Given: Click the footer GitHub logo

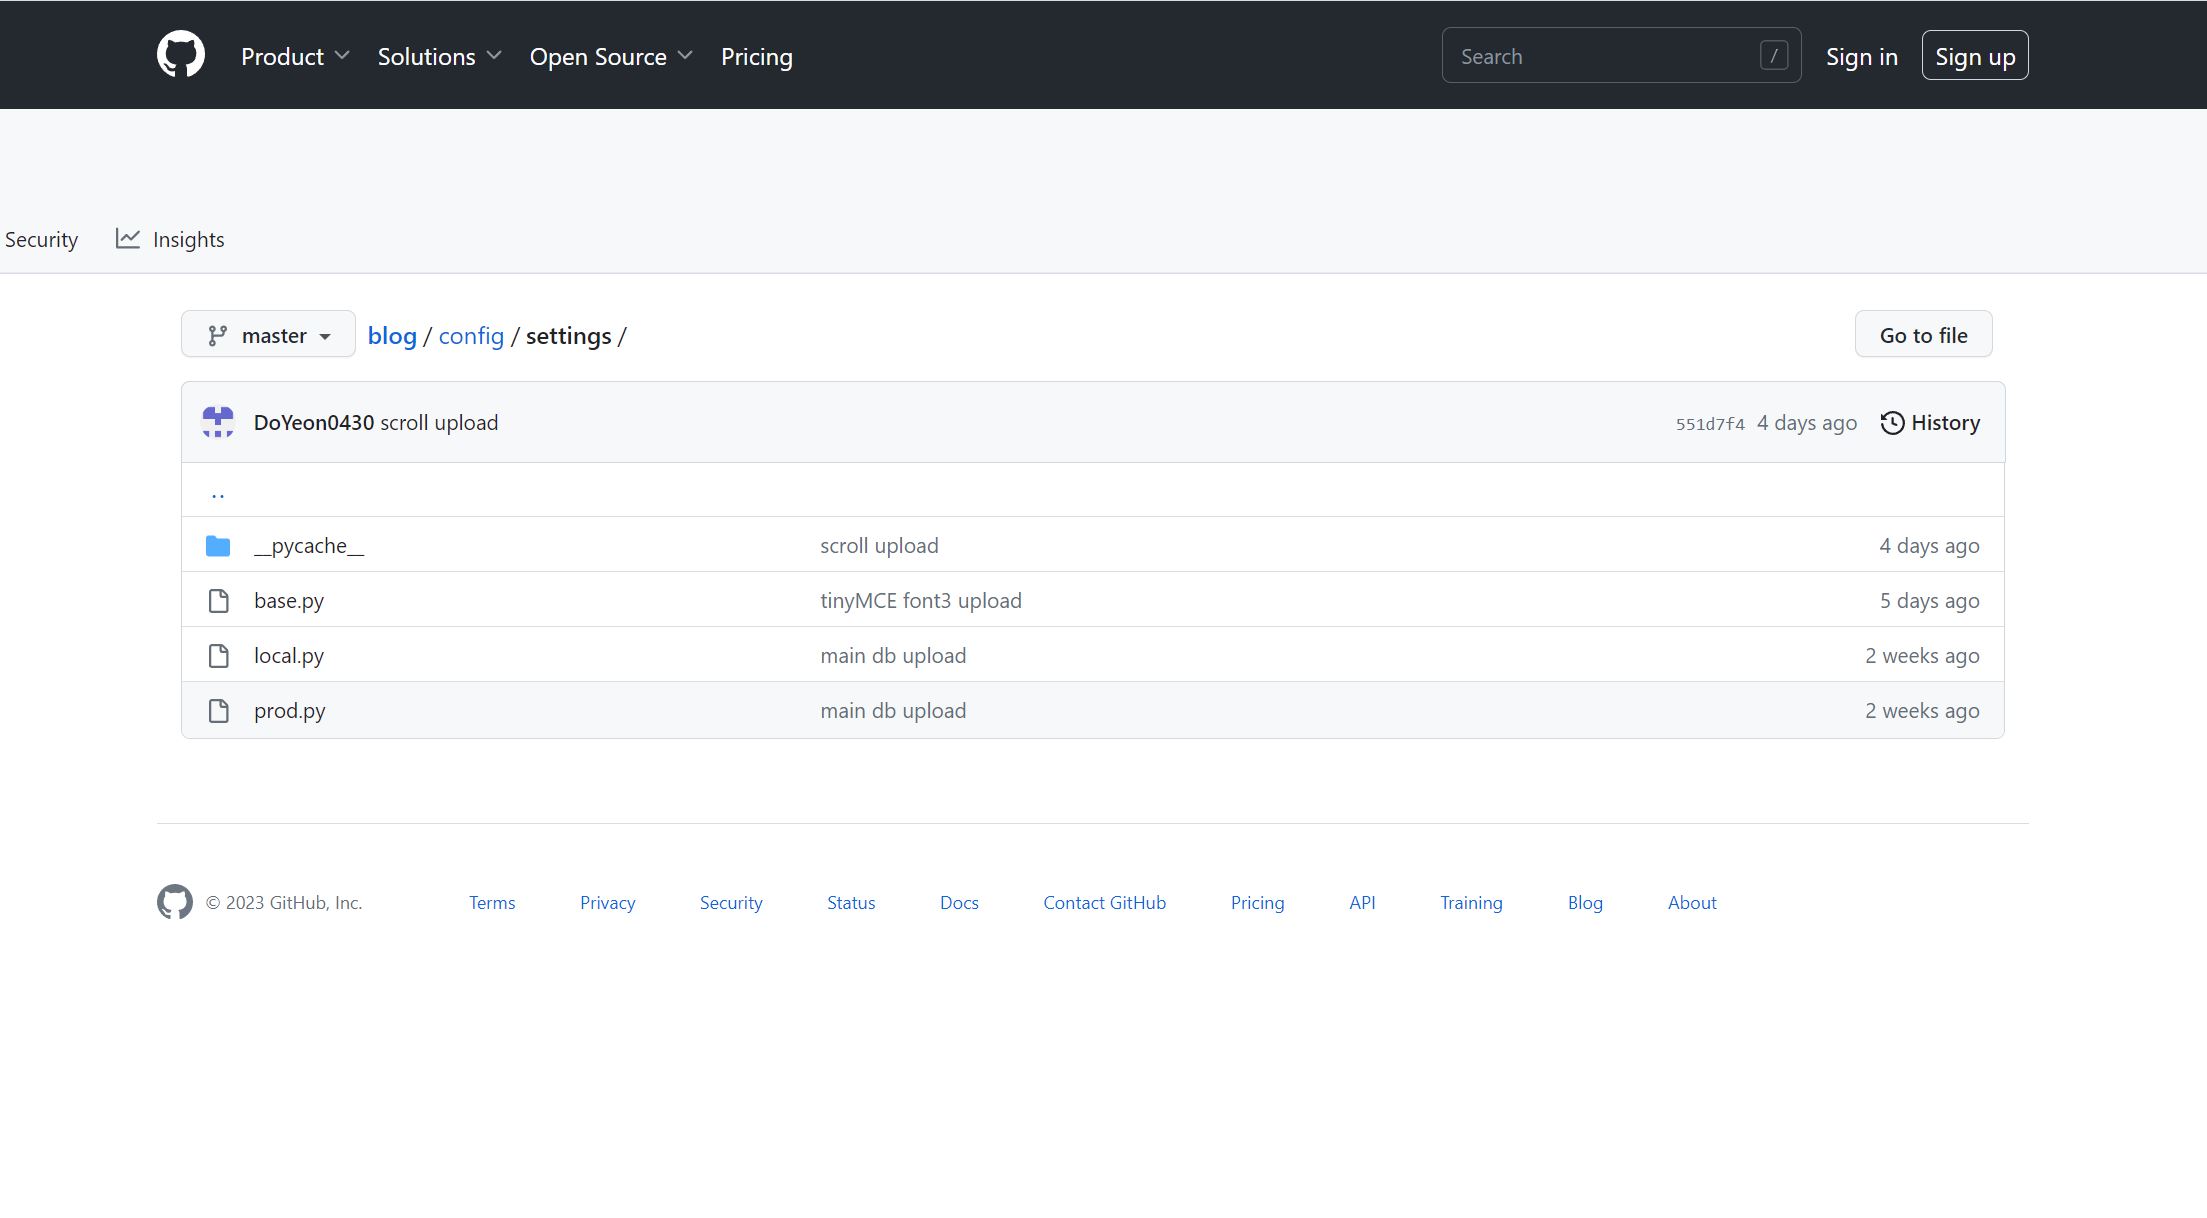Looking at the screenshot, I should click(x=175, y=902).
